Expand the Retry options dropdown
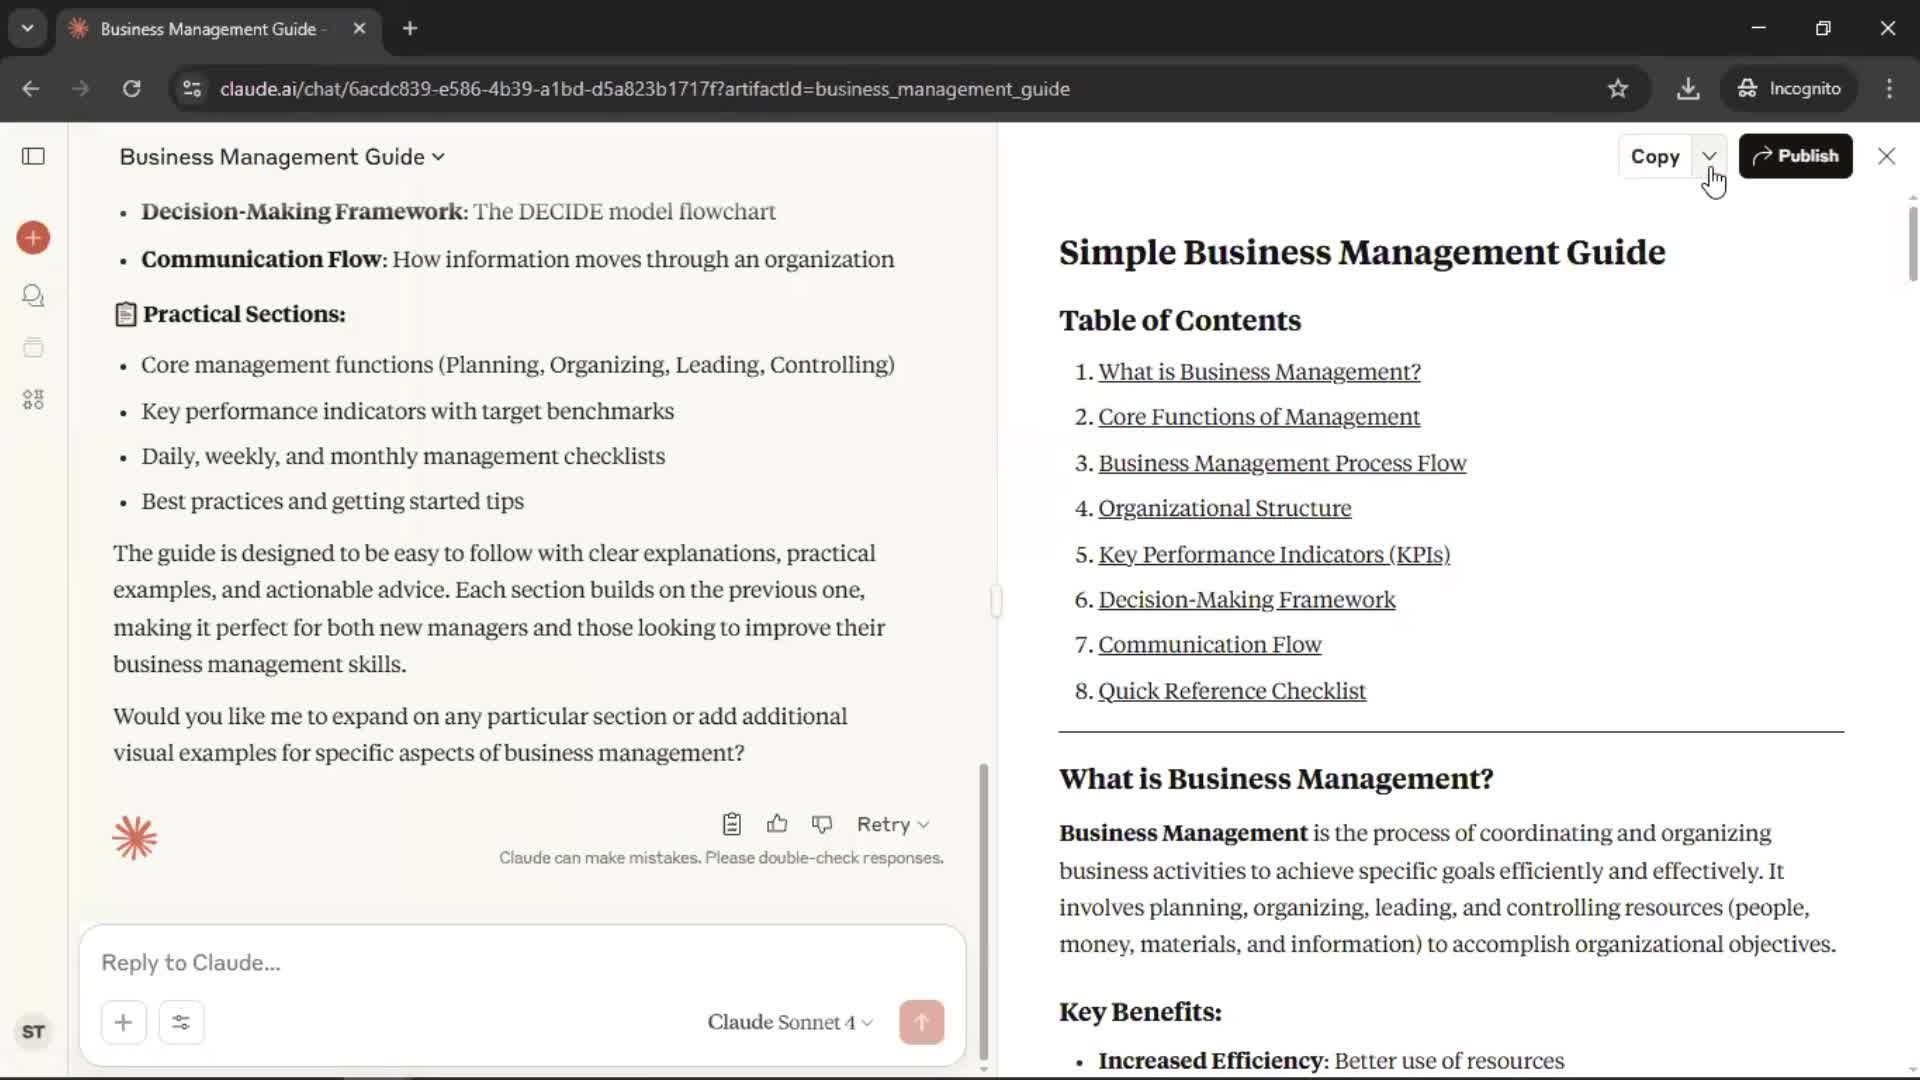Screen dimensions: 1920x1080 point(893,824)
